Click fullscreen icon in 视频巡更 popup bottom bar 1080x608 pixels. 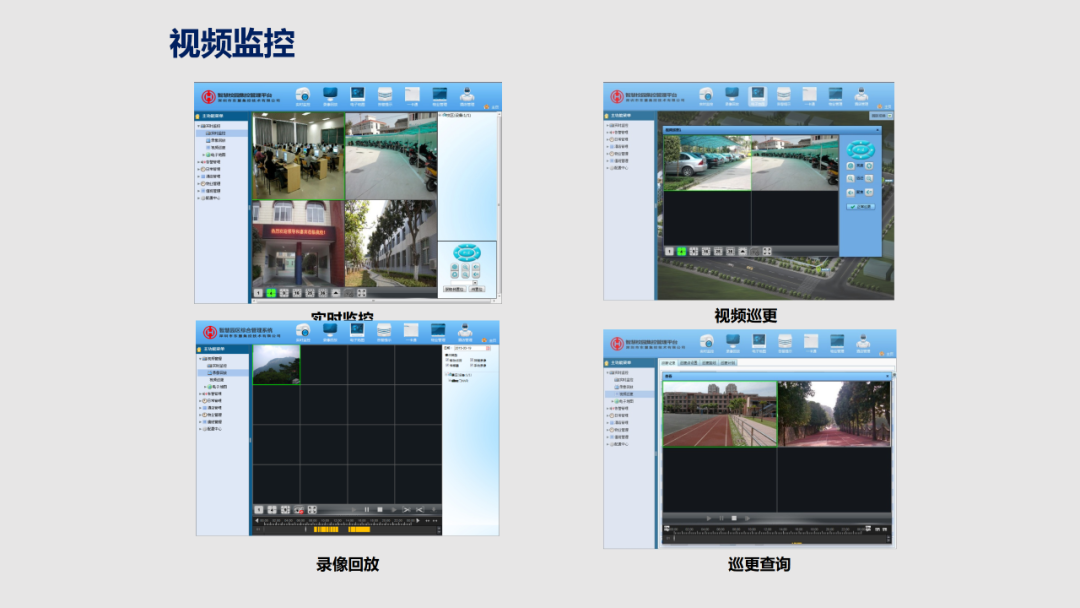coord(767,252)
